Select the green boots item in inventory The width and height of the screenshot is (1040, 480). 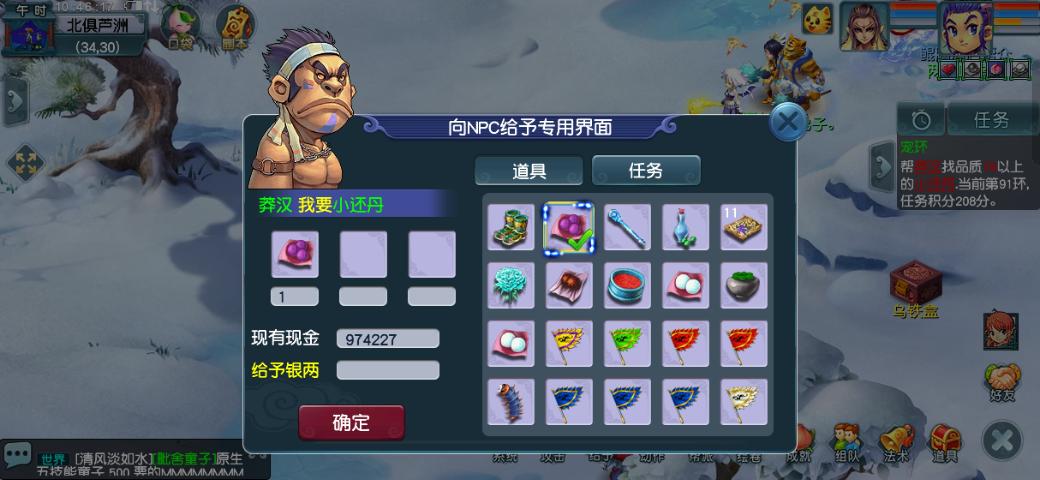[x=511, y=227]
